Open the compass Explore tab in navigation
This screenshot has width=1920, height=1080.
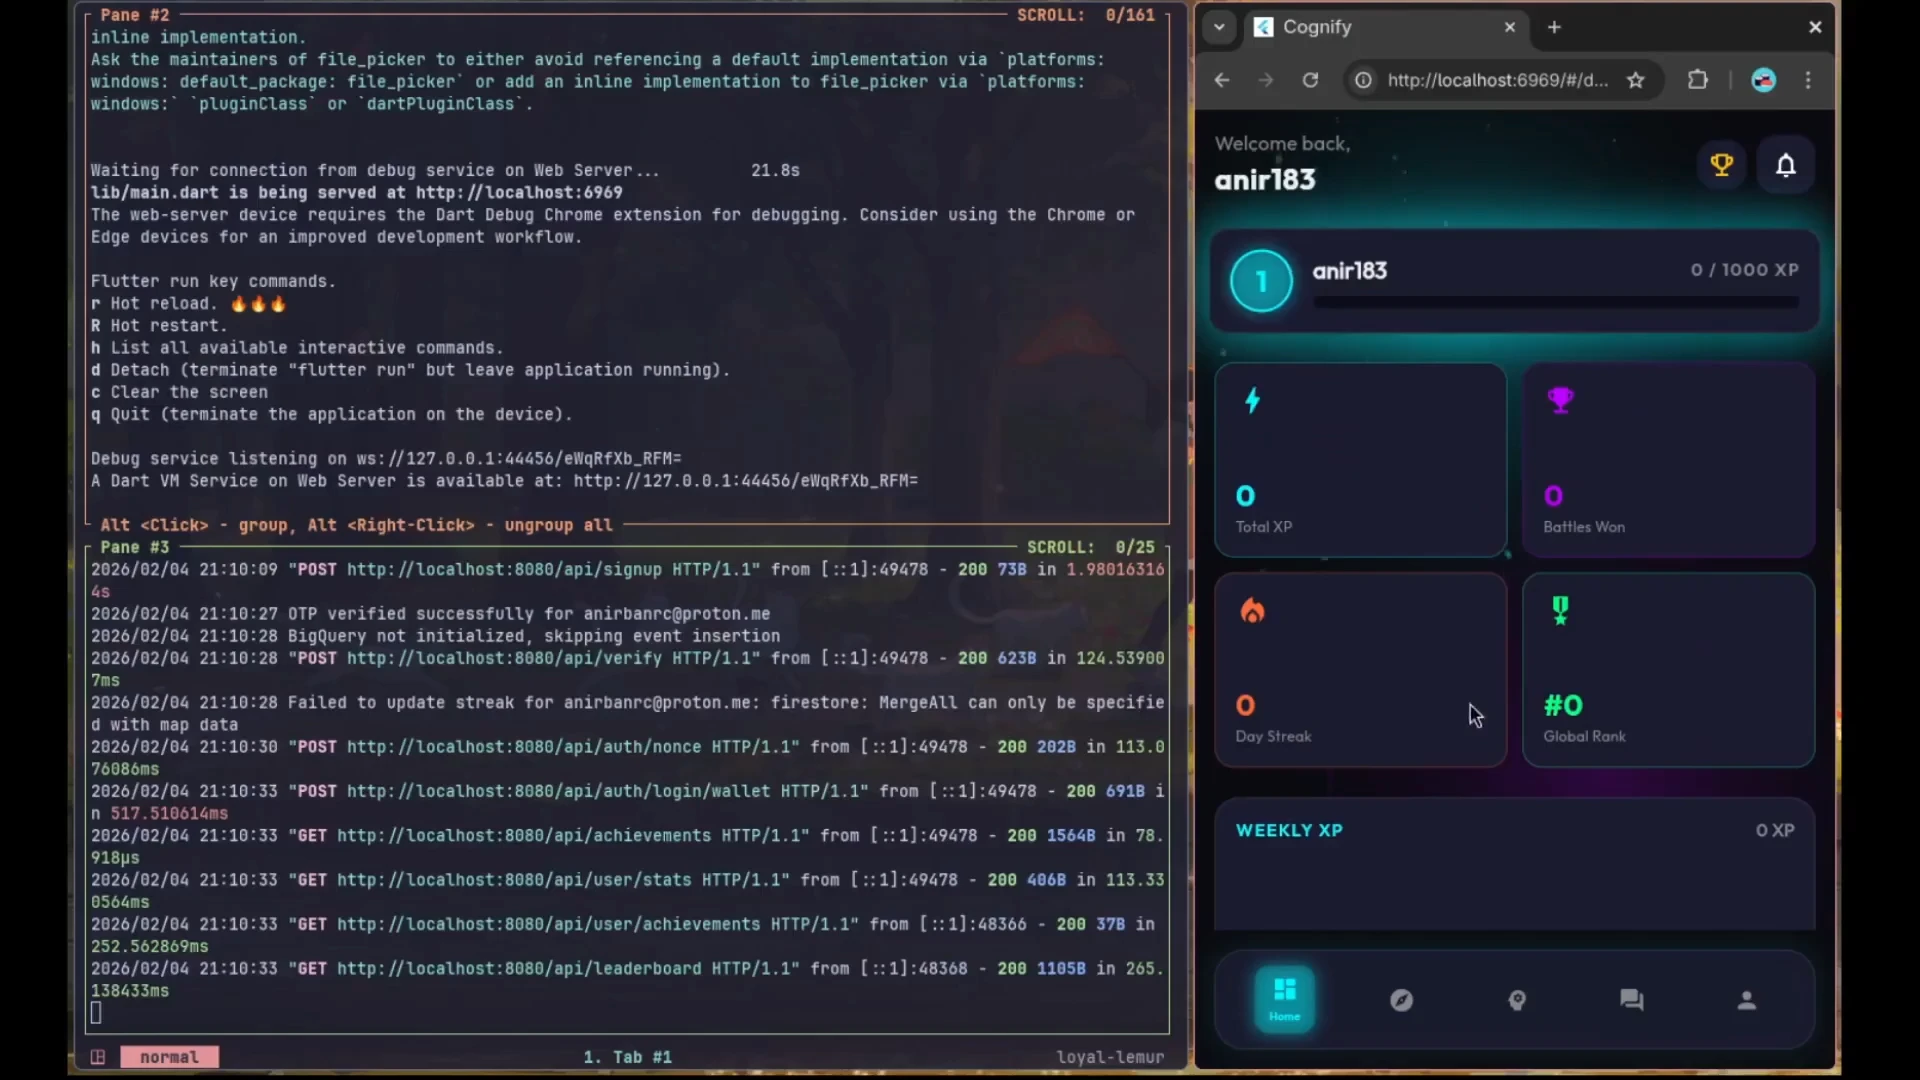tap(1402, 1000)
